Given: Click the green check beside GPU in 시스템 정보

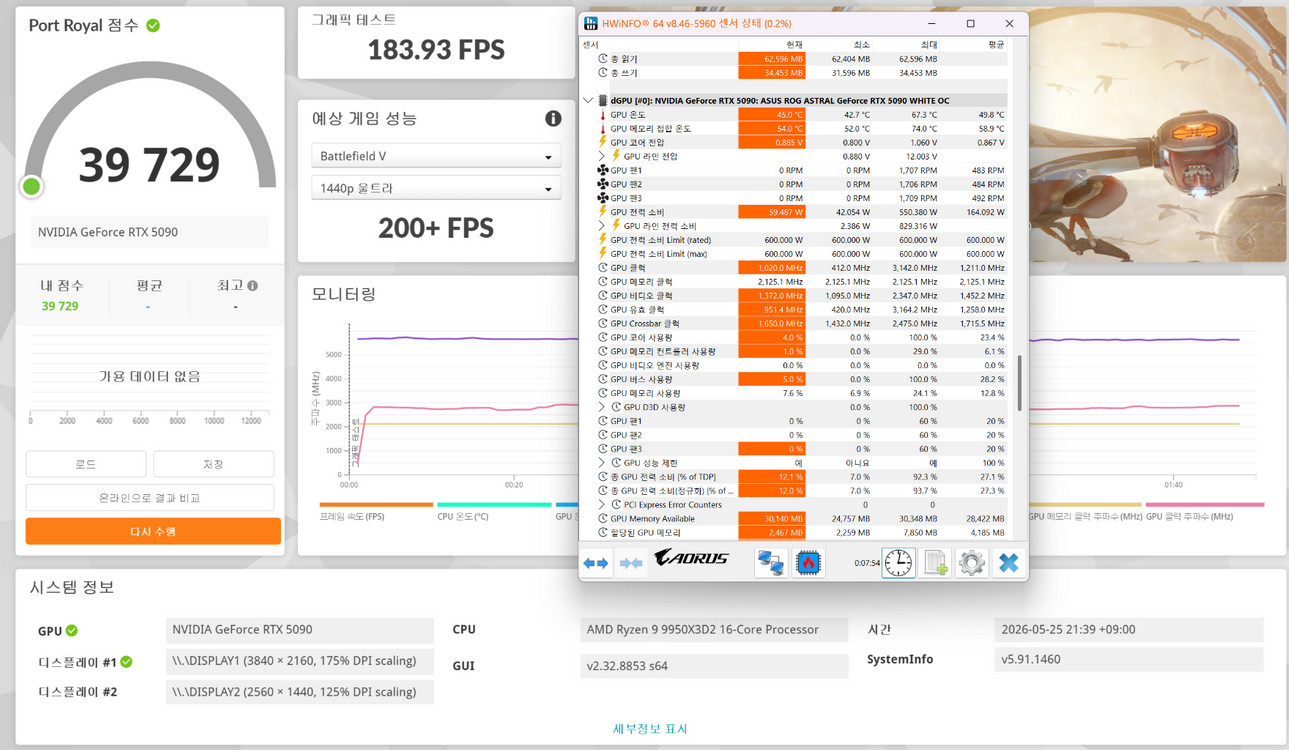Looking at the screenshot, I should pos(72,631).
